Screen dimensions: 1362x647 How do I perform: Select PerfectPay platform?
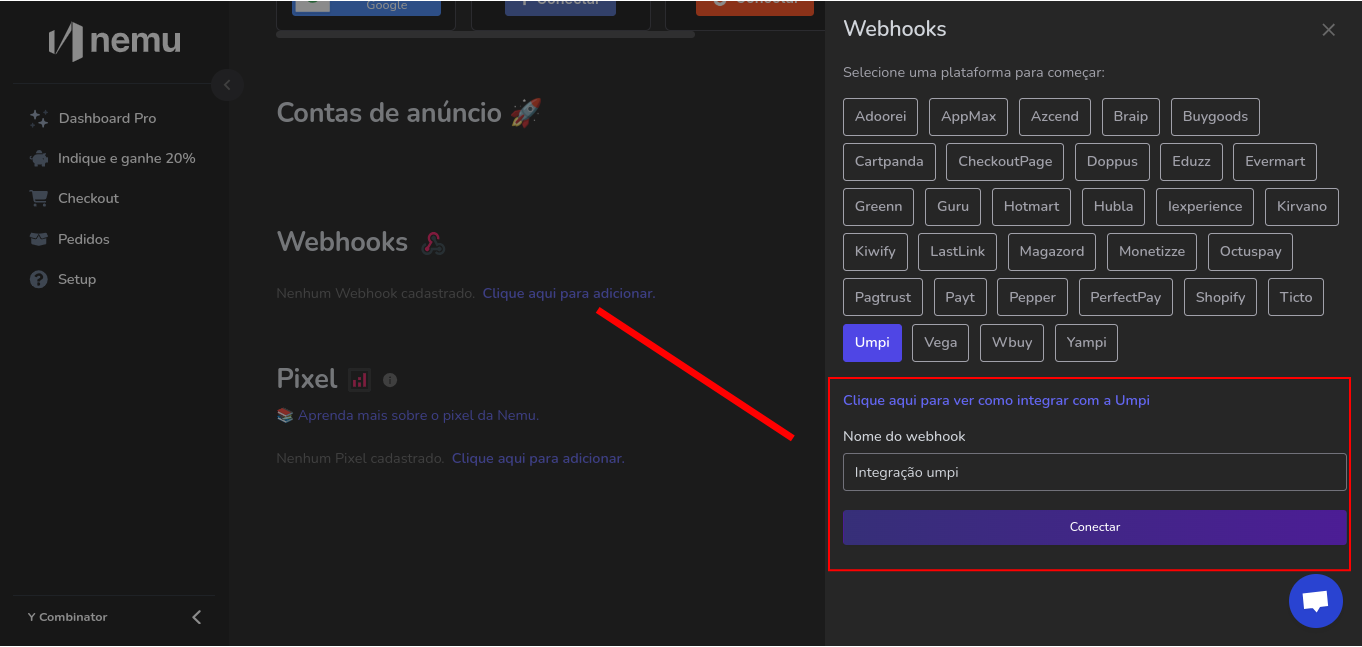click(1126, 297)
